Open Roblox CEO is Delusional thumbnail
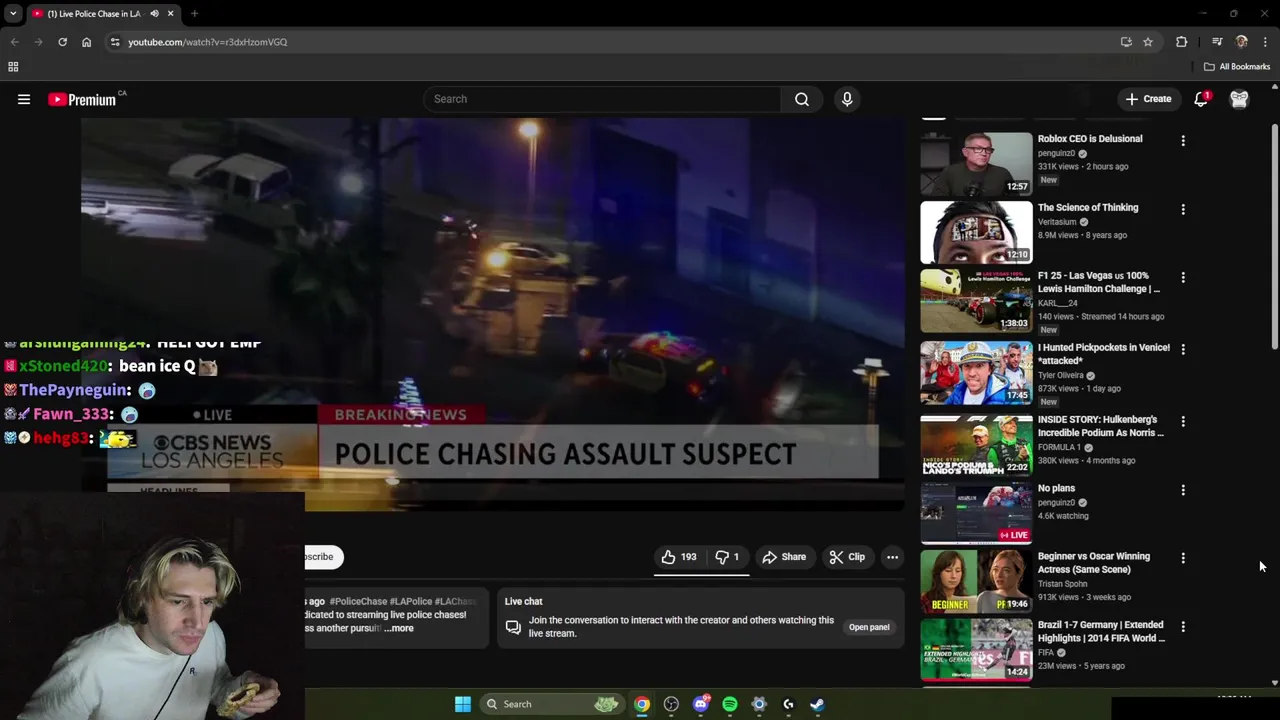1280x720 pixels. [x=976, y=164]
